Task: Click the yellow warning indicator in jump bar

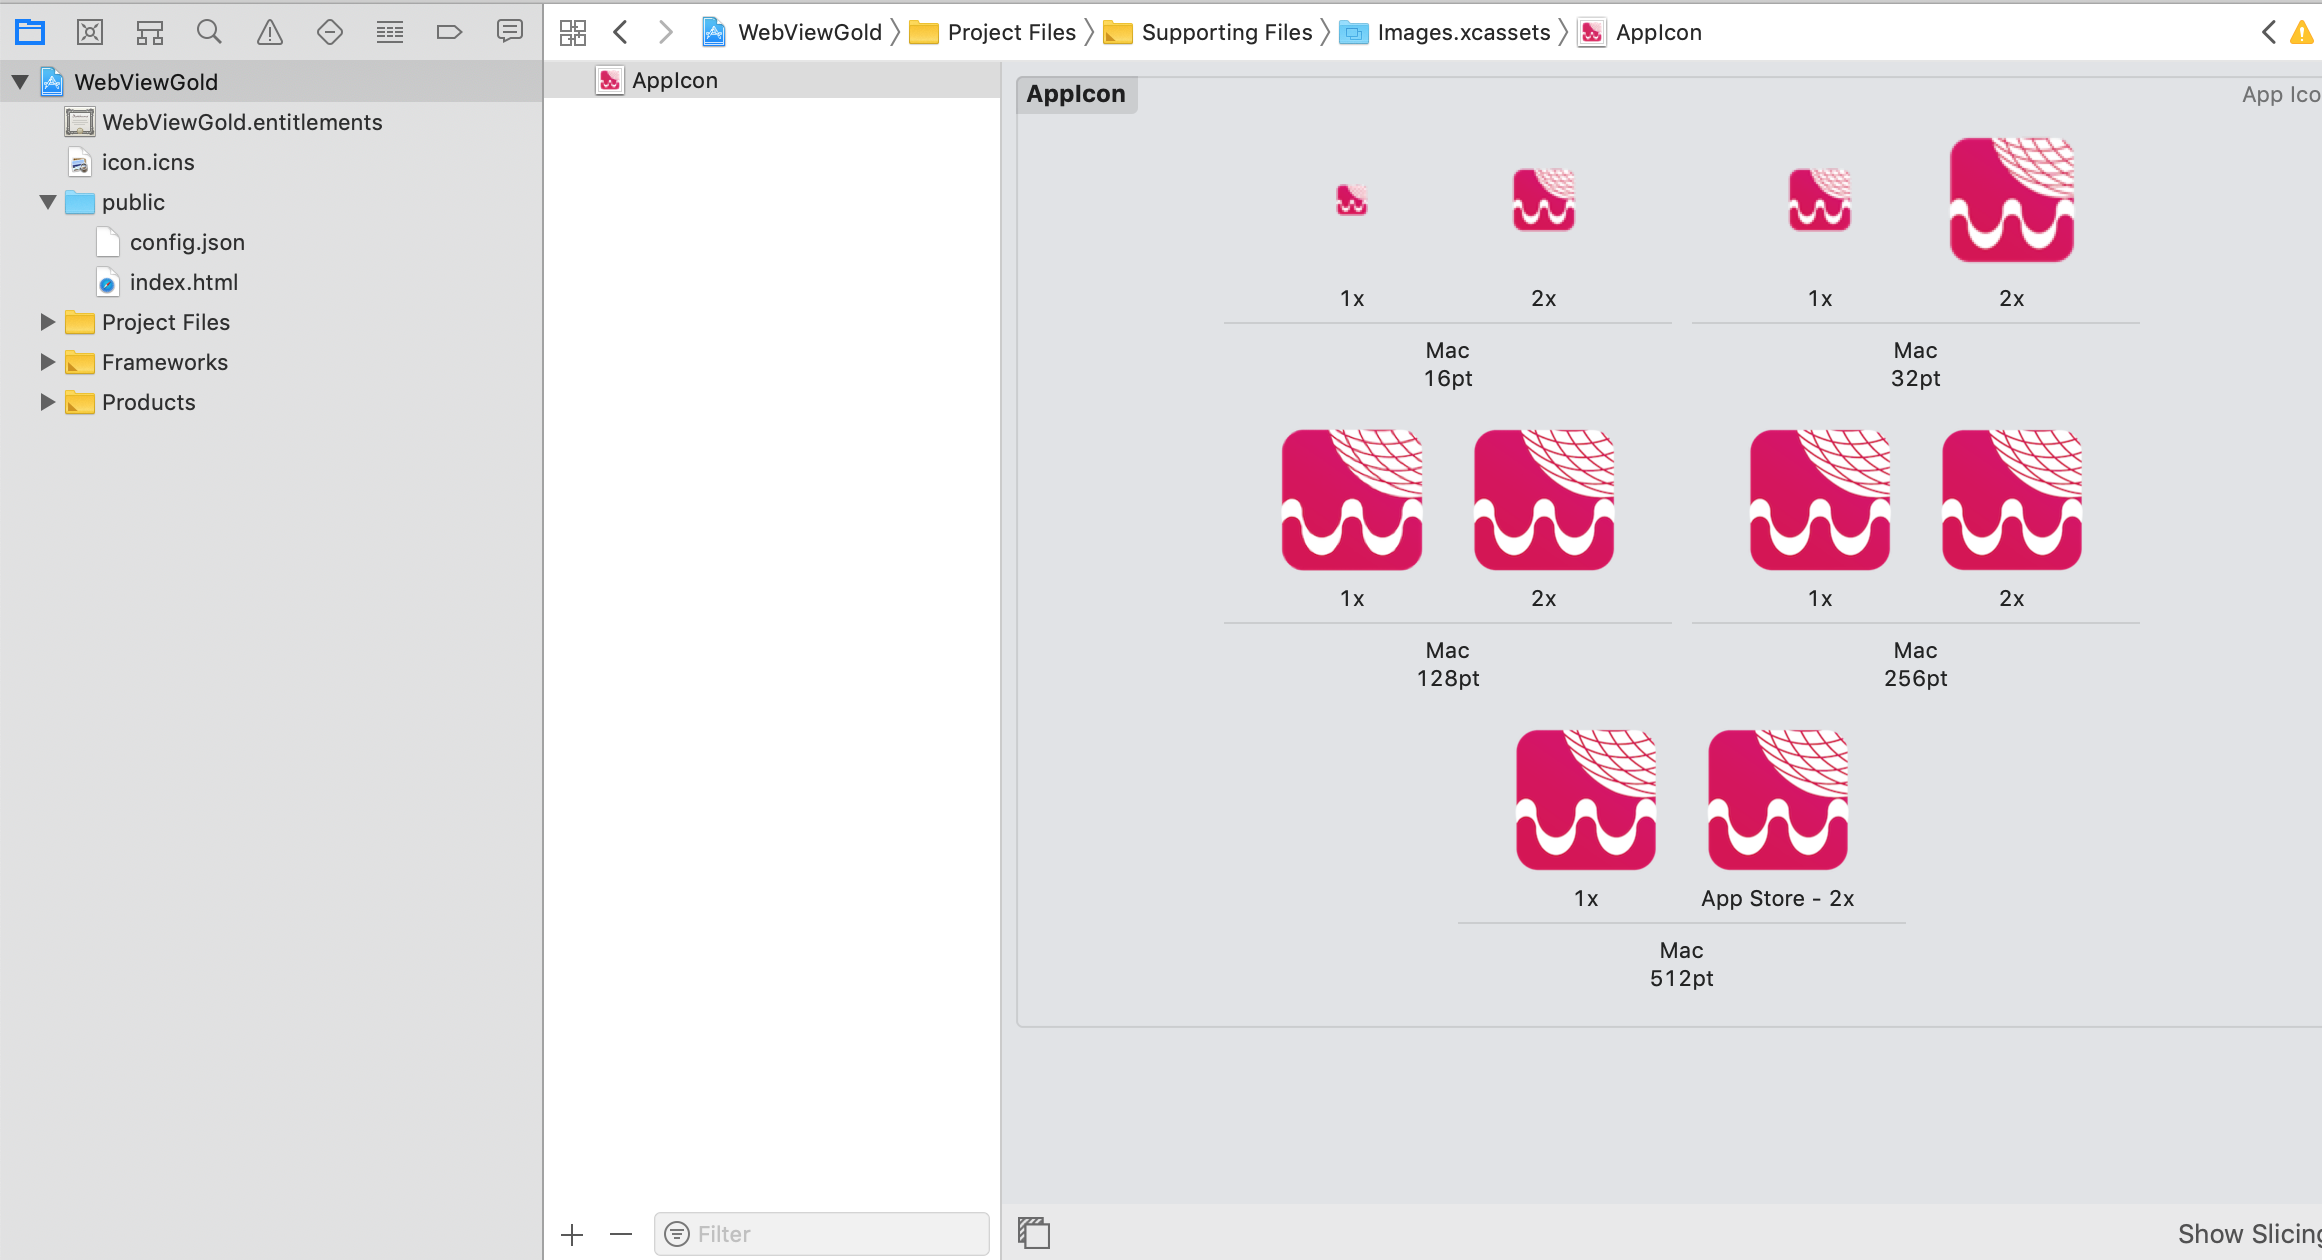Action: point(2302,32)
